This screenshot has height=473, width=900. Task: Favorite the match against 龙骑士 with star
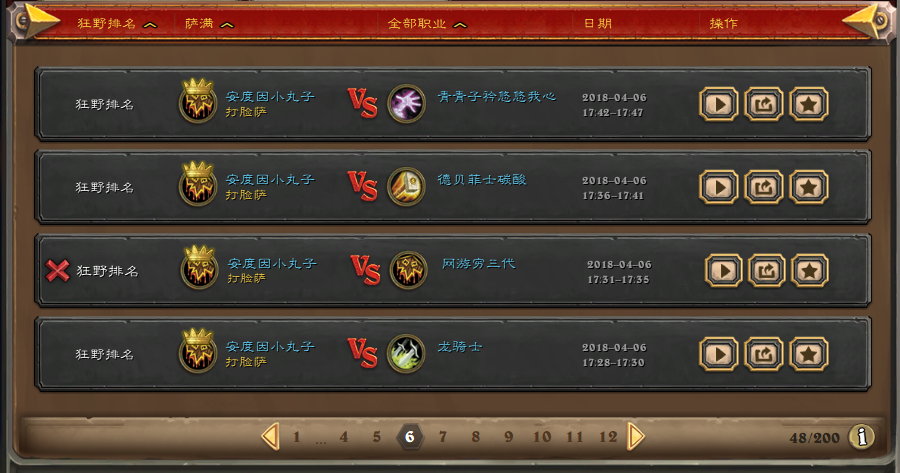click(x=808, y=354)
